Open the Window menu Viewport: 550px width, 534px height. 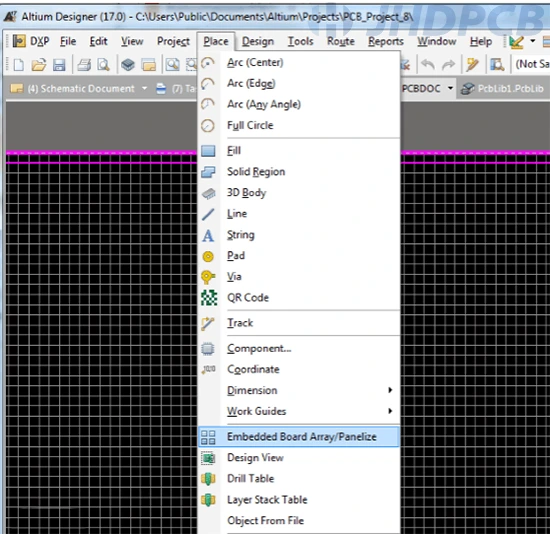click(x=437, y=41)
